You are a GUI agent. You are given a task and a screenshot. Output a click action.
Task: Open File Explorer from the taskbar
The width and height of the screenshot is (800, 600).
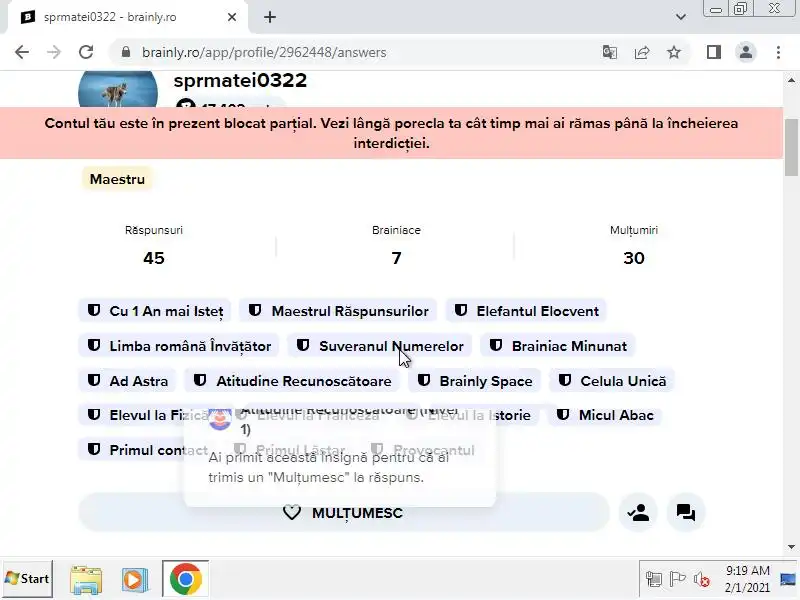point(86,580)
